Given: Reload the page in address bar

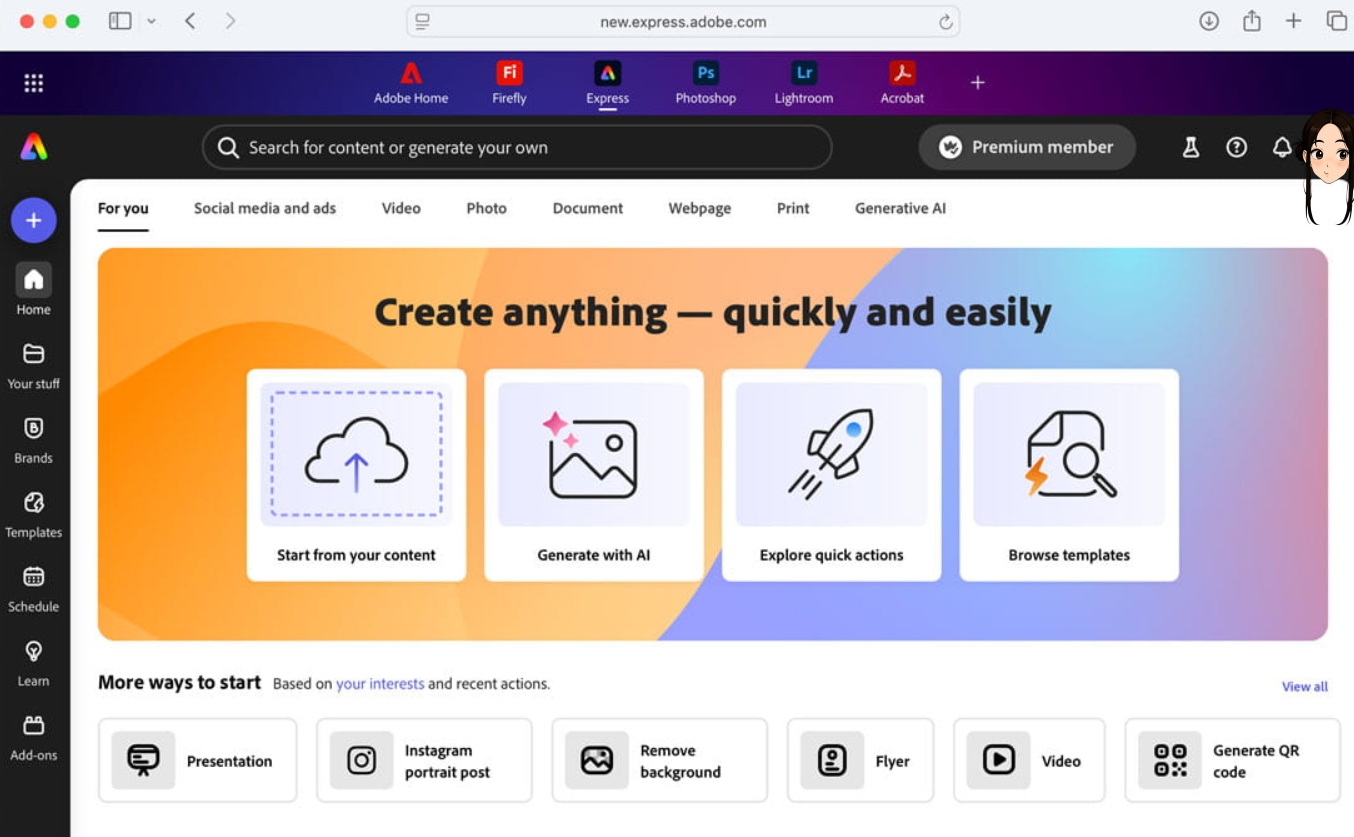Looking at the screenshot, I should 945,22.
